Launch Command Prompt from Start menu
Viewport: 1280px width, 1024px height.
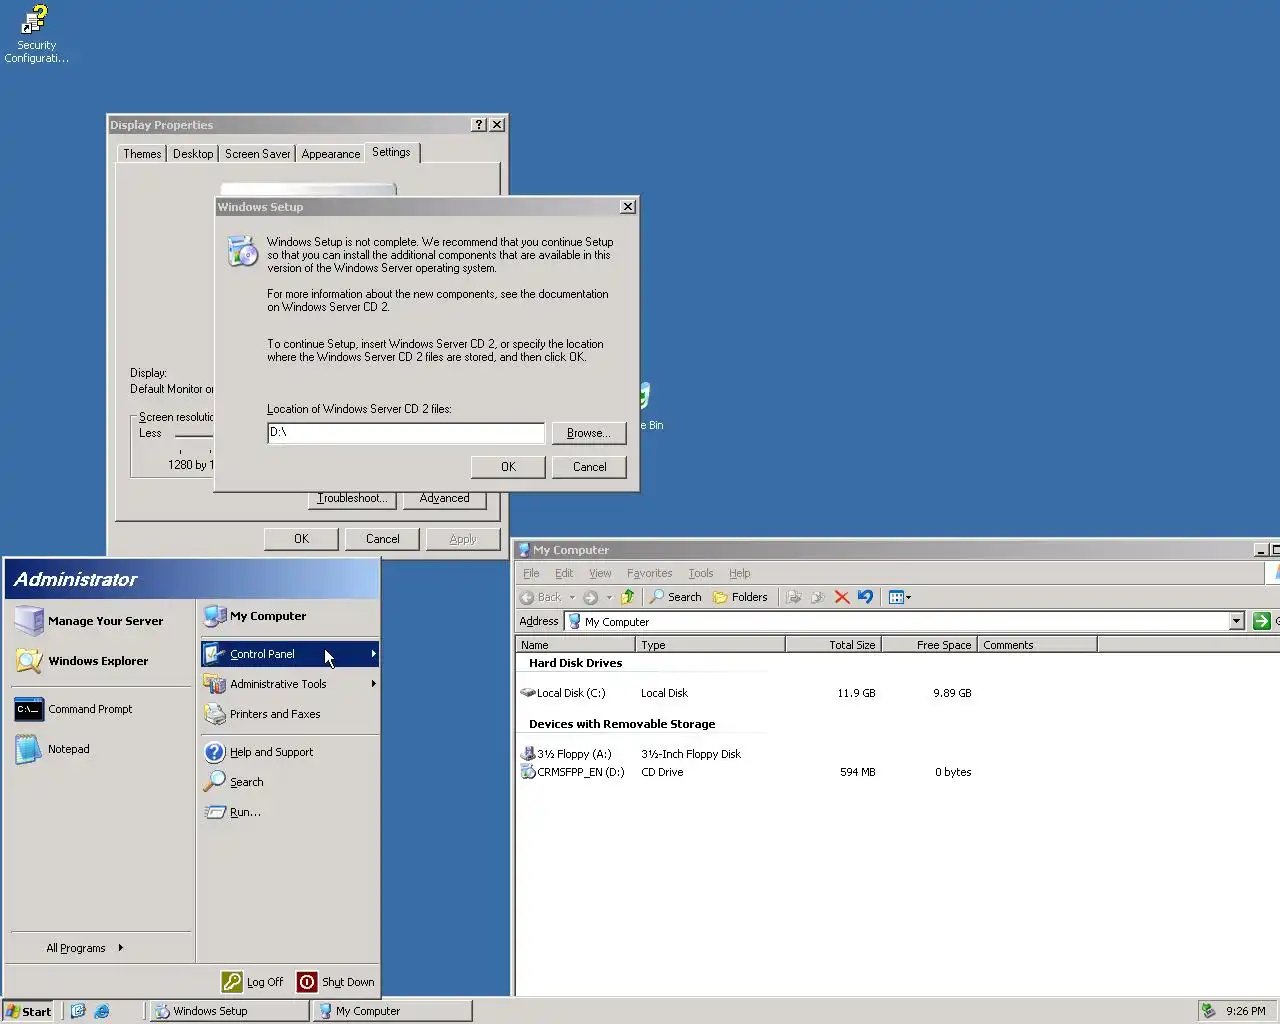(89, 709)
